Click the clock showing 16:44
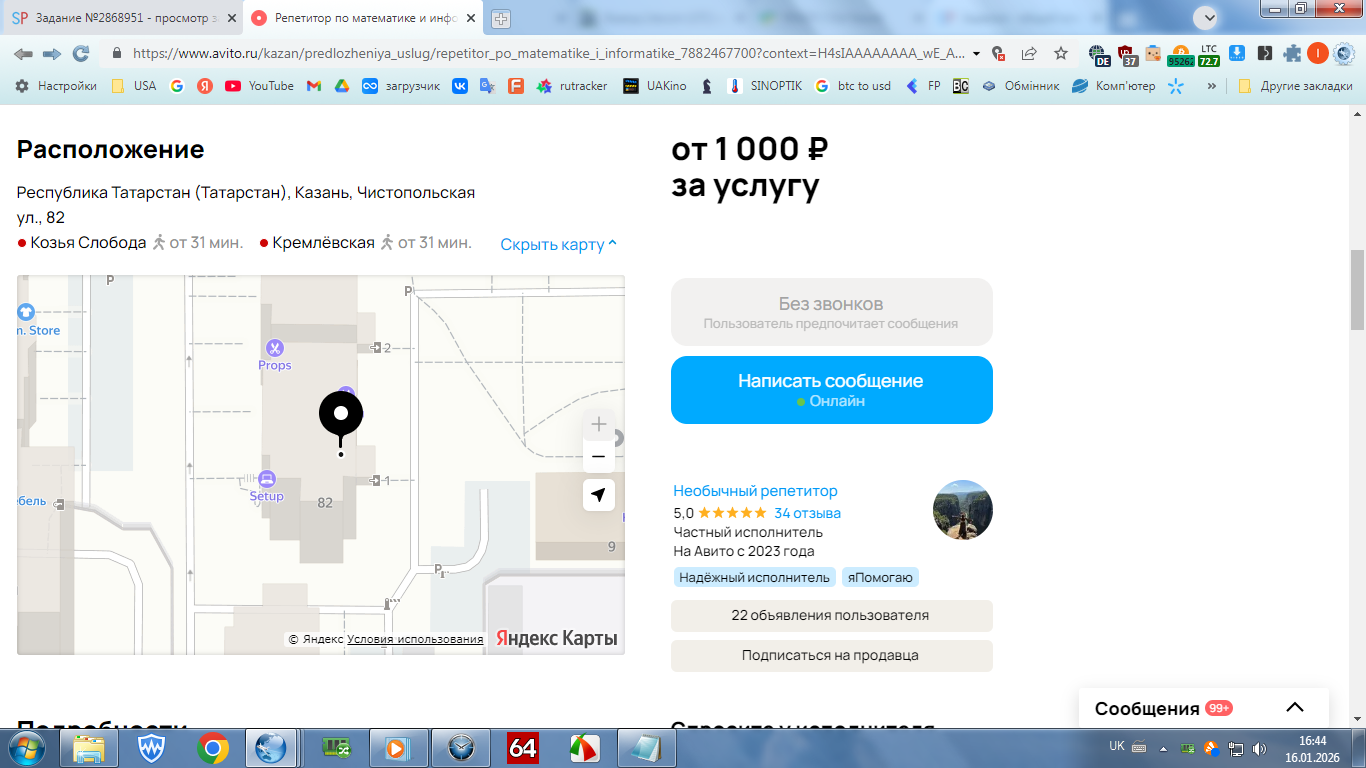Viewport: 1366px width, 768px height. click(1312, 741)
